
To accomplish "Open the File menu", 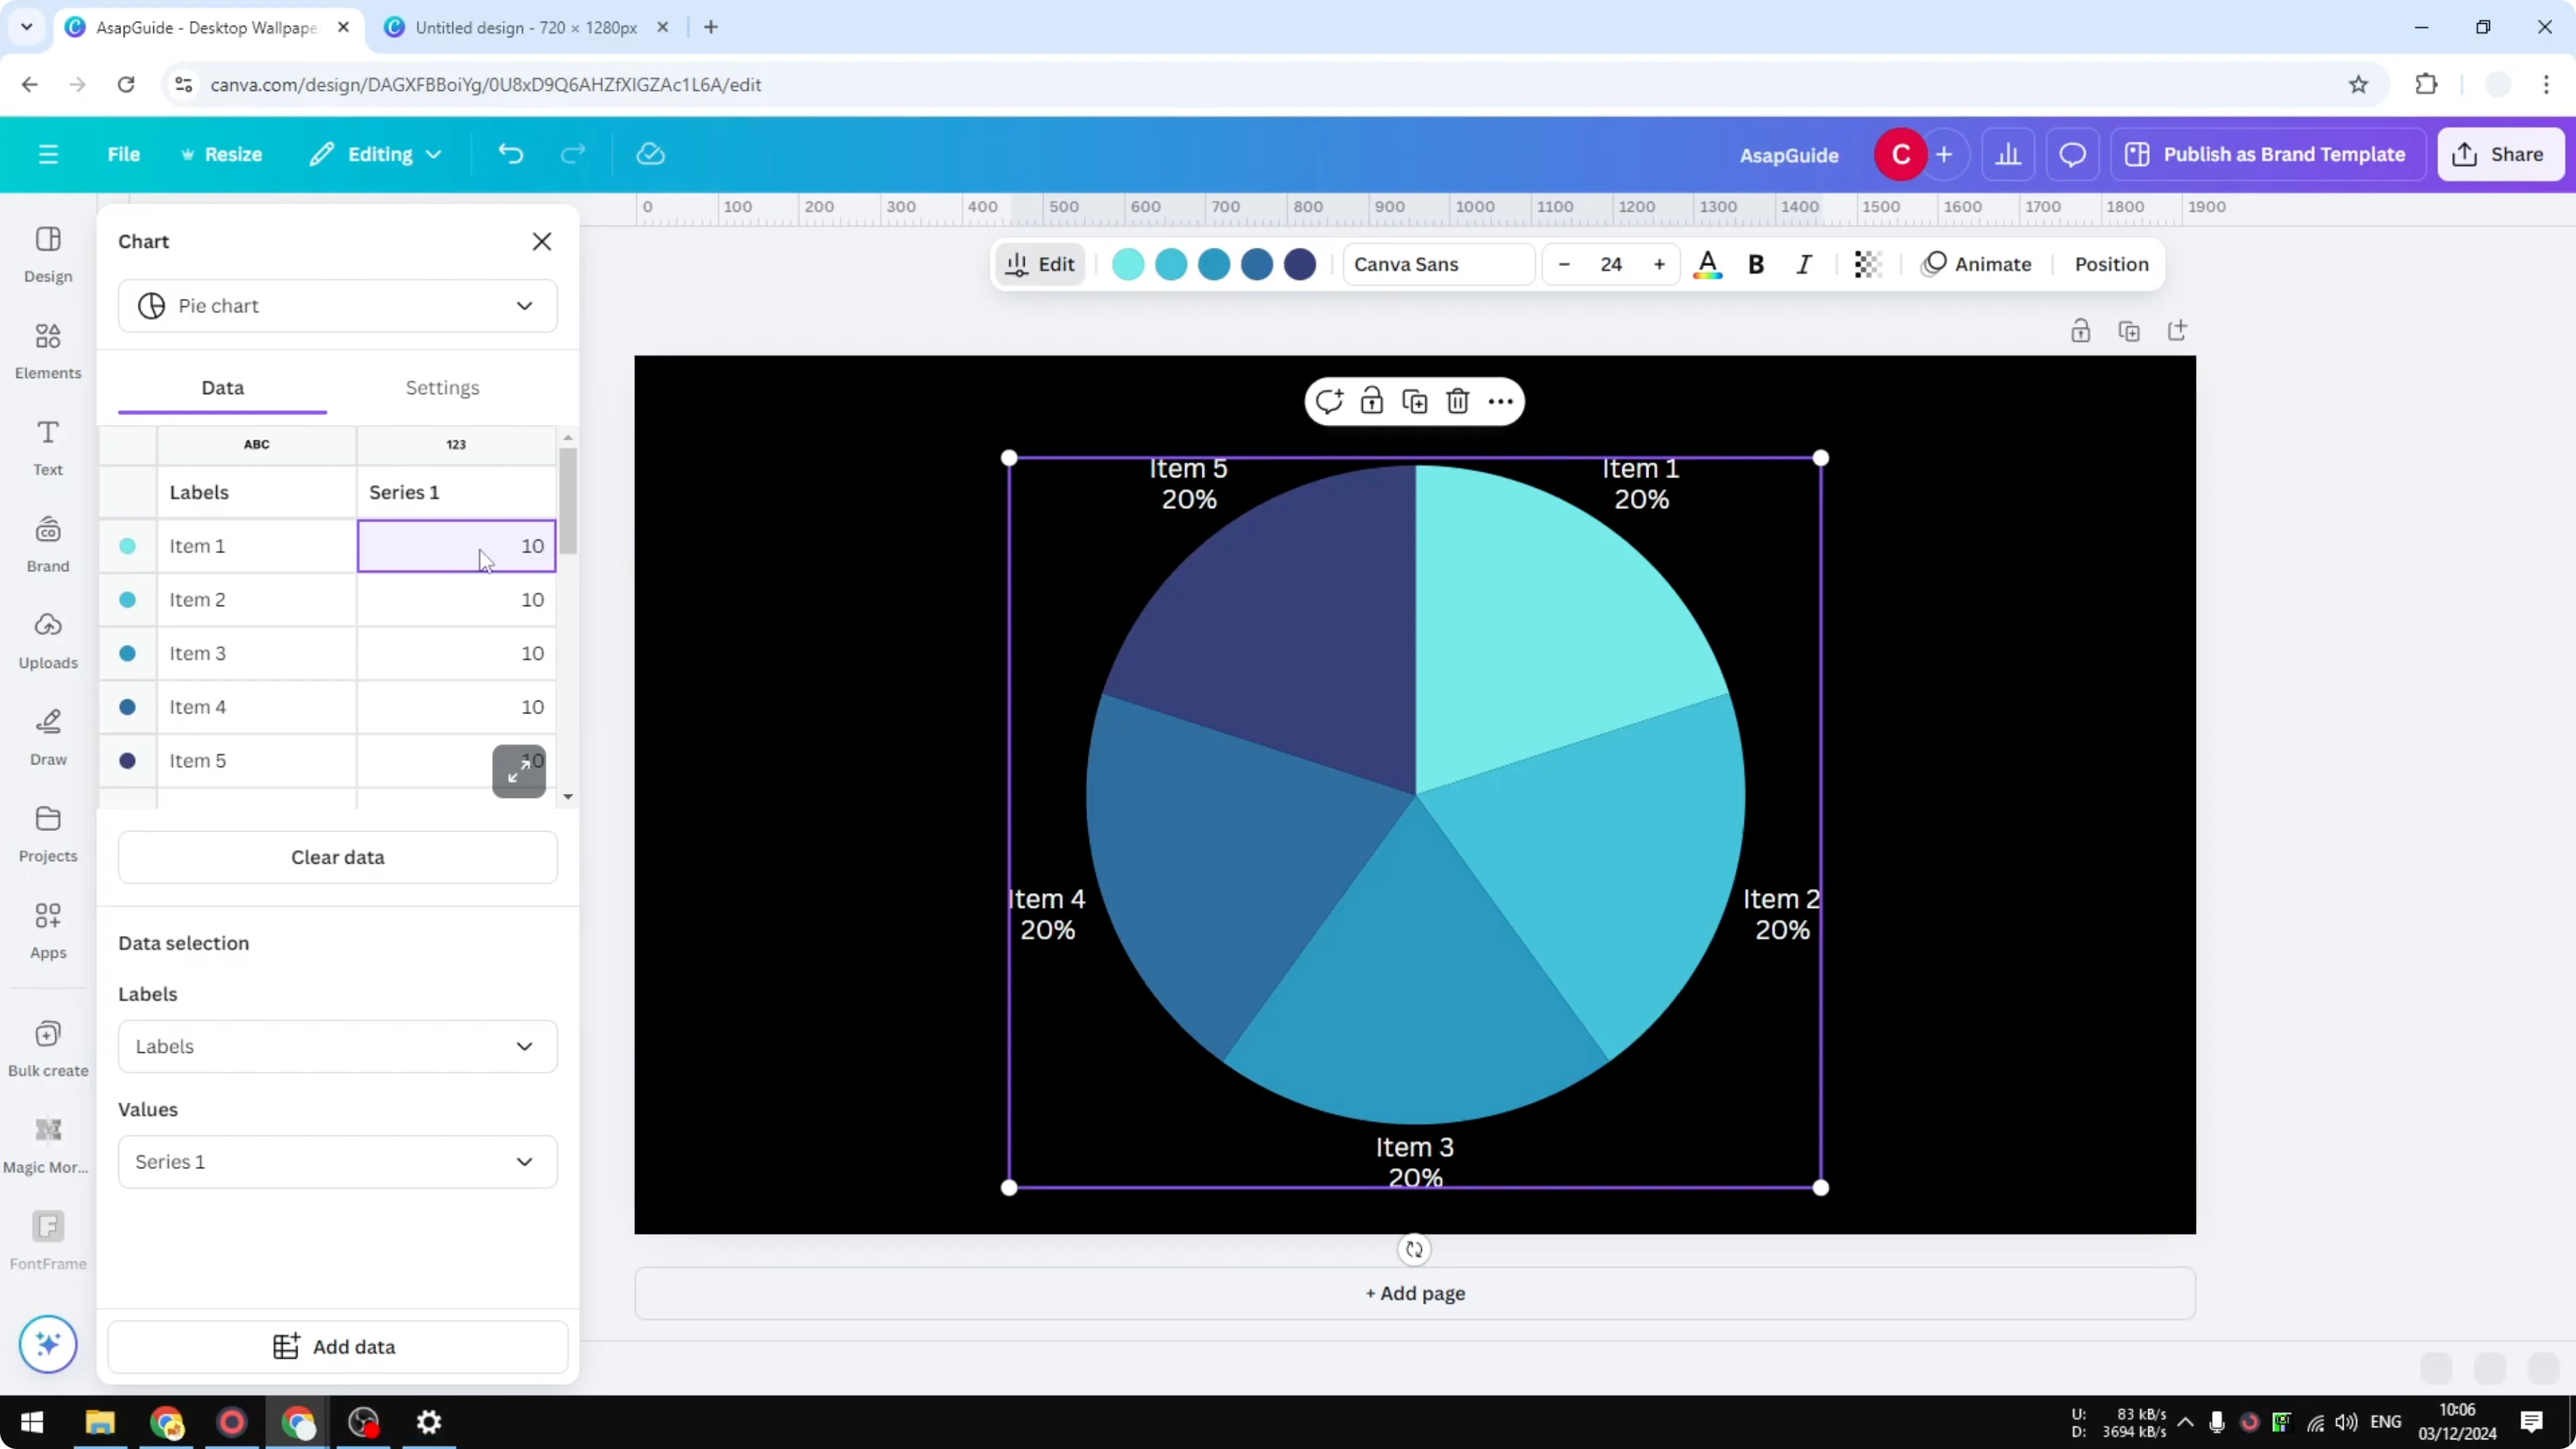I will coord(124,153).
